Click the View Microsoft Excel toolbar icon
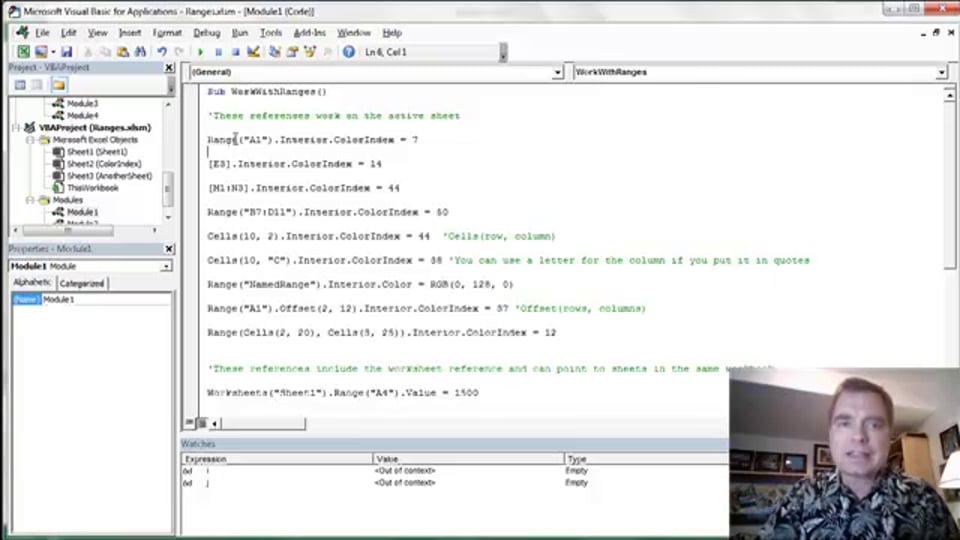 23,52
